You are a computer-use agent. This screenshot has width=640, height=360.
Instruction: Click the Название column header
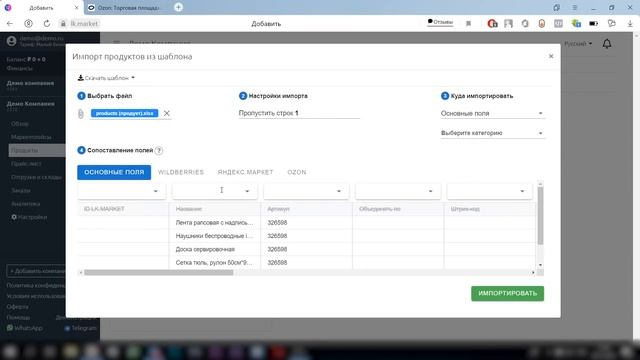click(x=214, y=209)
